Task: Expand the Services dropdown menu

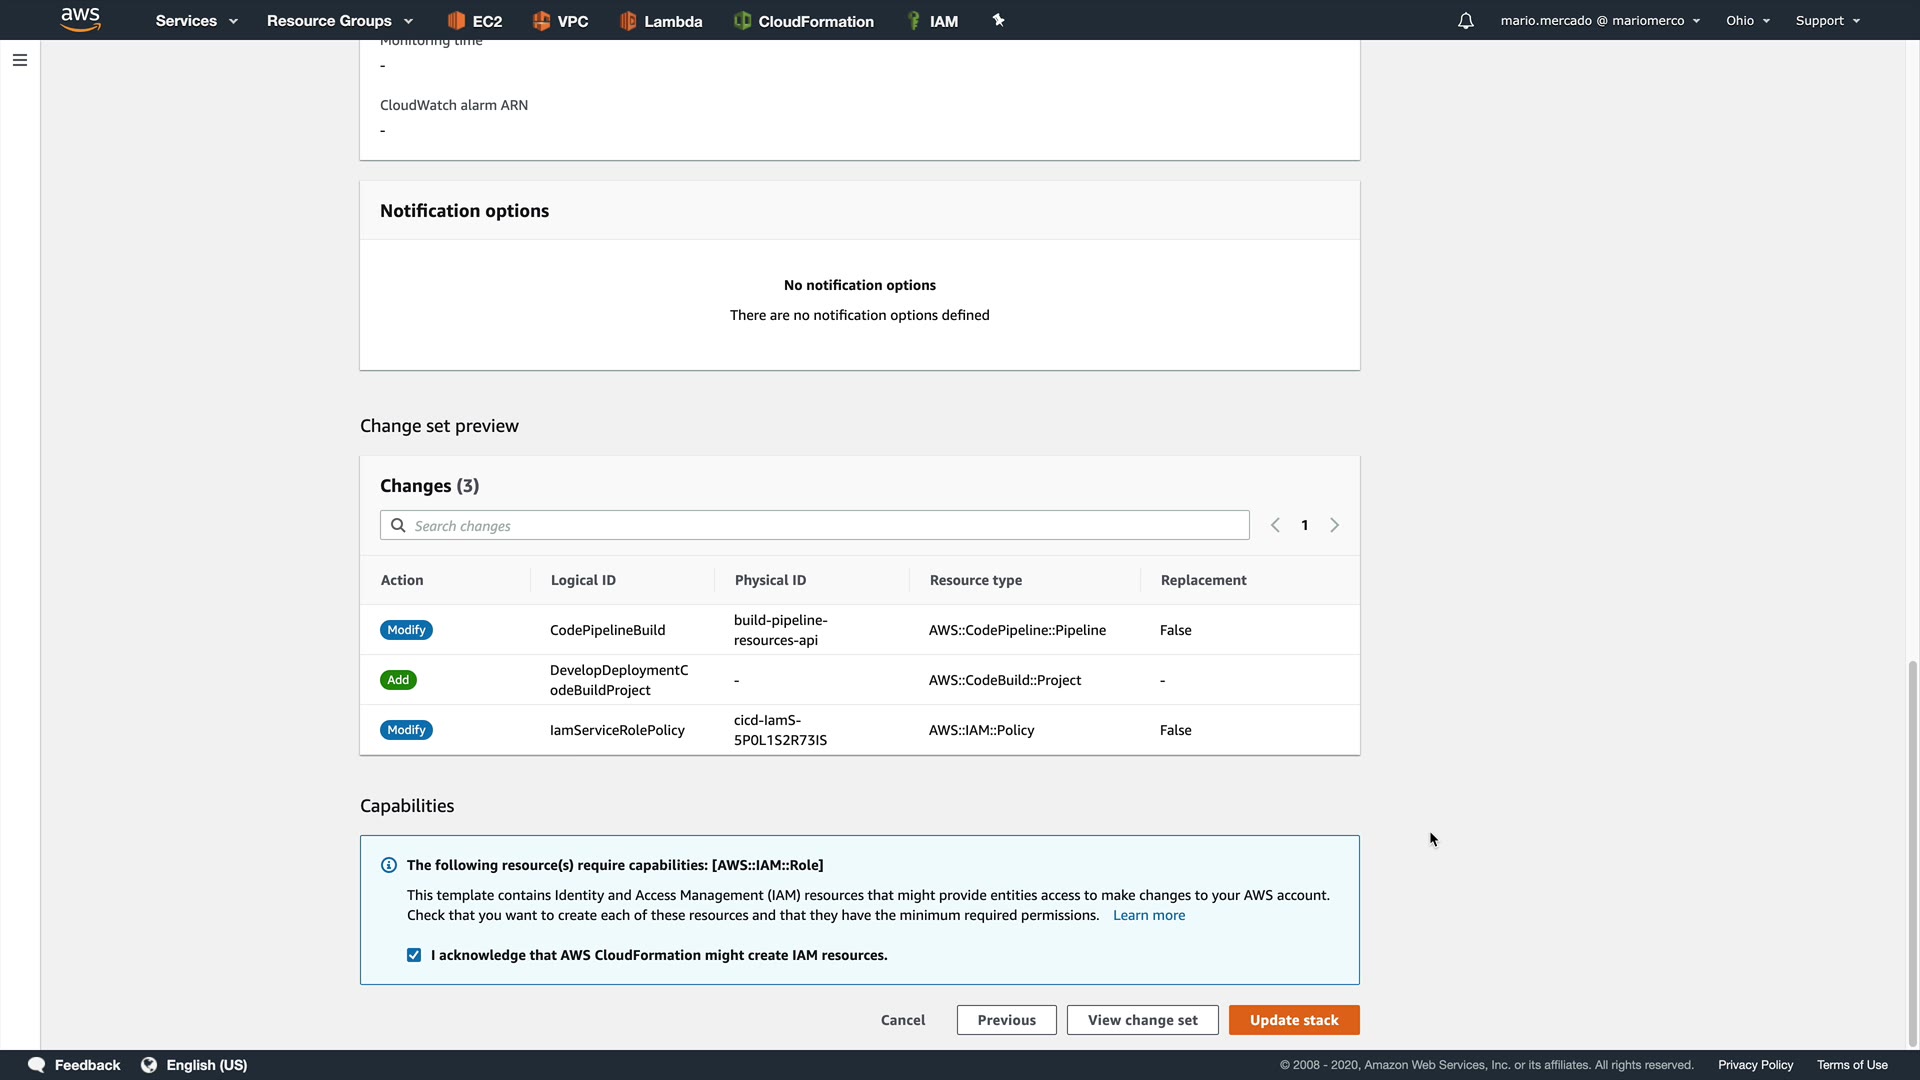Action: (196, 21)
